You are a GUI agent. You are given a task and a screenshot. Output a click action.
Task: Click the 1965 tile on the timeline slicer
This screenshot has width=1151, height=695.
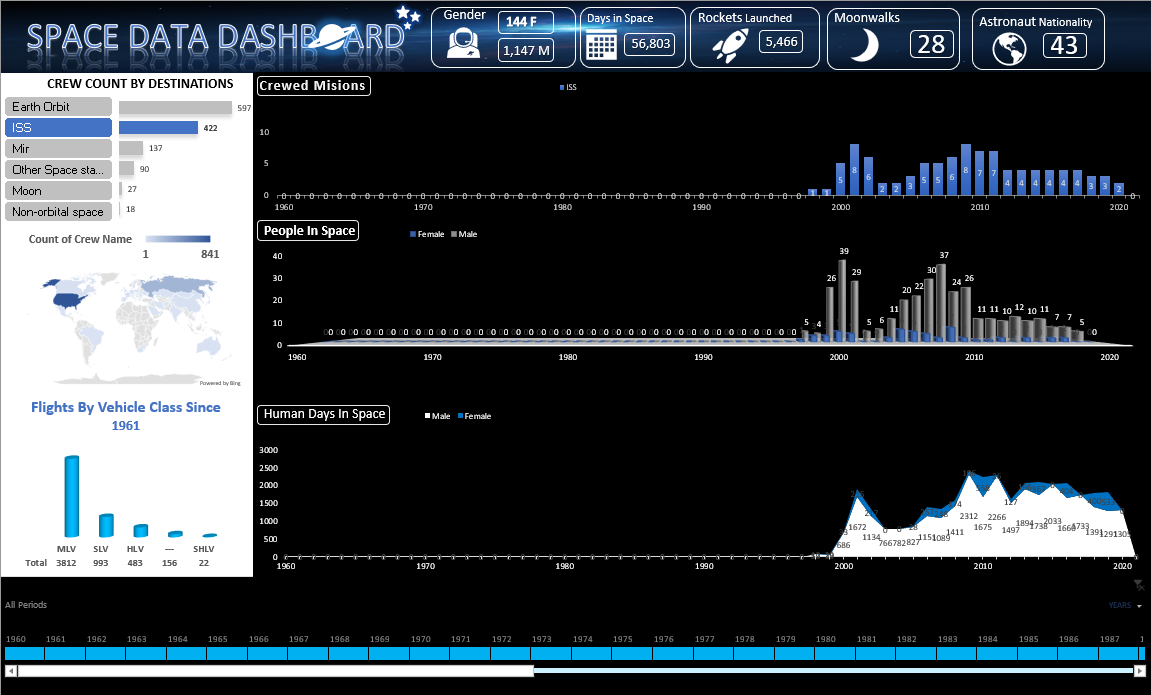point(226,653)
